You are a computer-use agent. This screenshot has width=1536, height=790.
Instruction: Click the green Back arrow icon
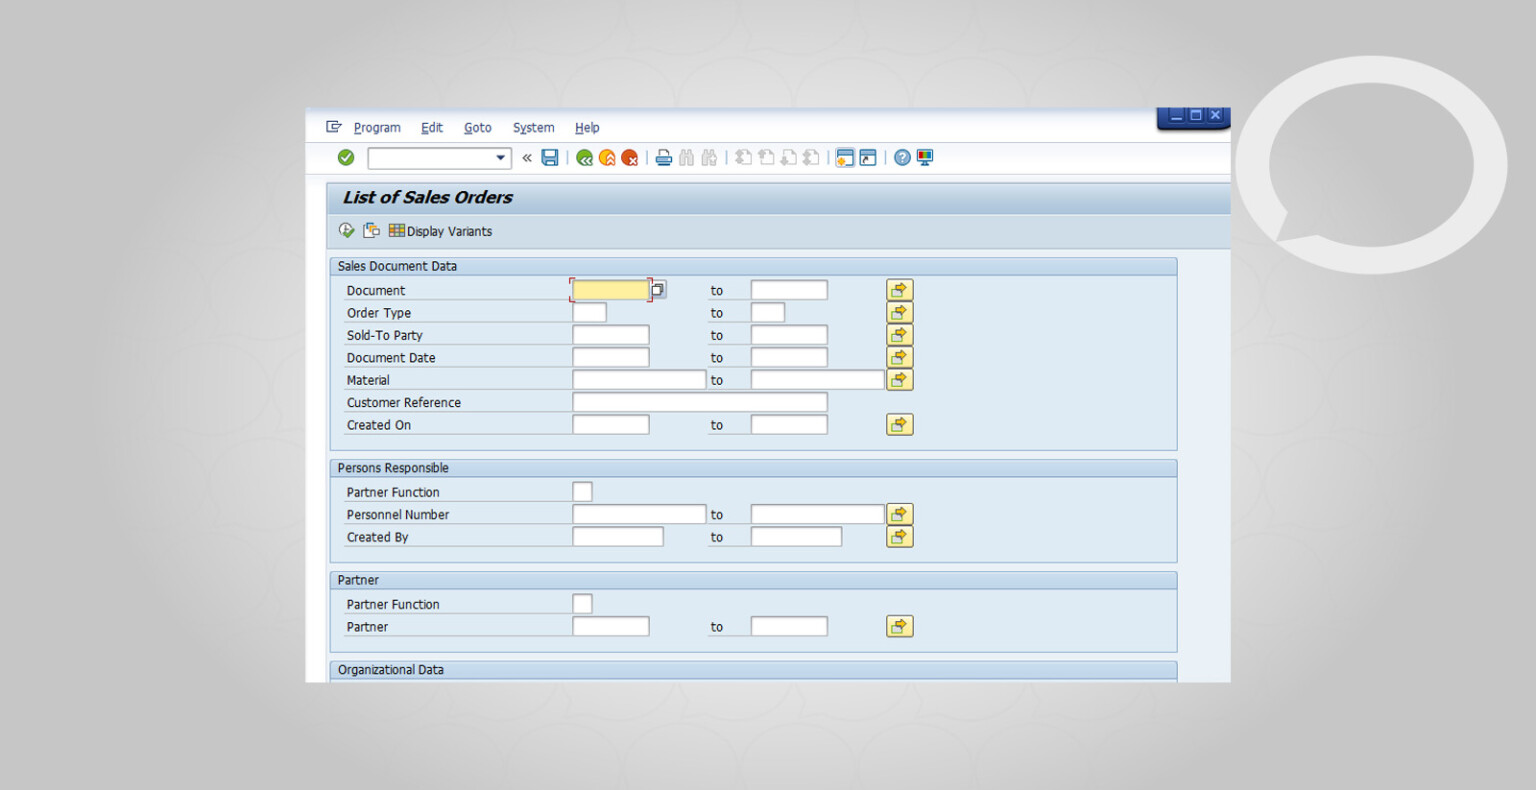click(x=585, y=157)
